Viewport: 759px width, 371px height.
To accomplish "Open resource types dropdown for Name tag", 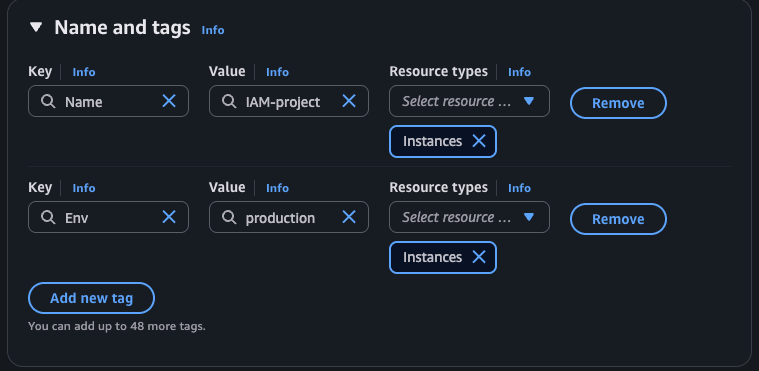I will pyautogui.click(x=469, y=101).
